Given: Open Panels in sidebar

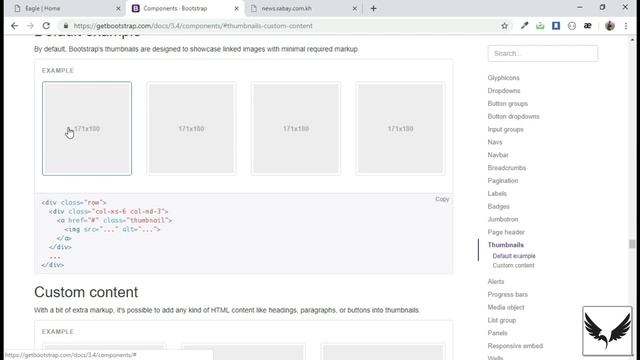Looking at the screenshot, I should pos(497,333).
